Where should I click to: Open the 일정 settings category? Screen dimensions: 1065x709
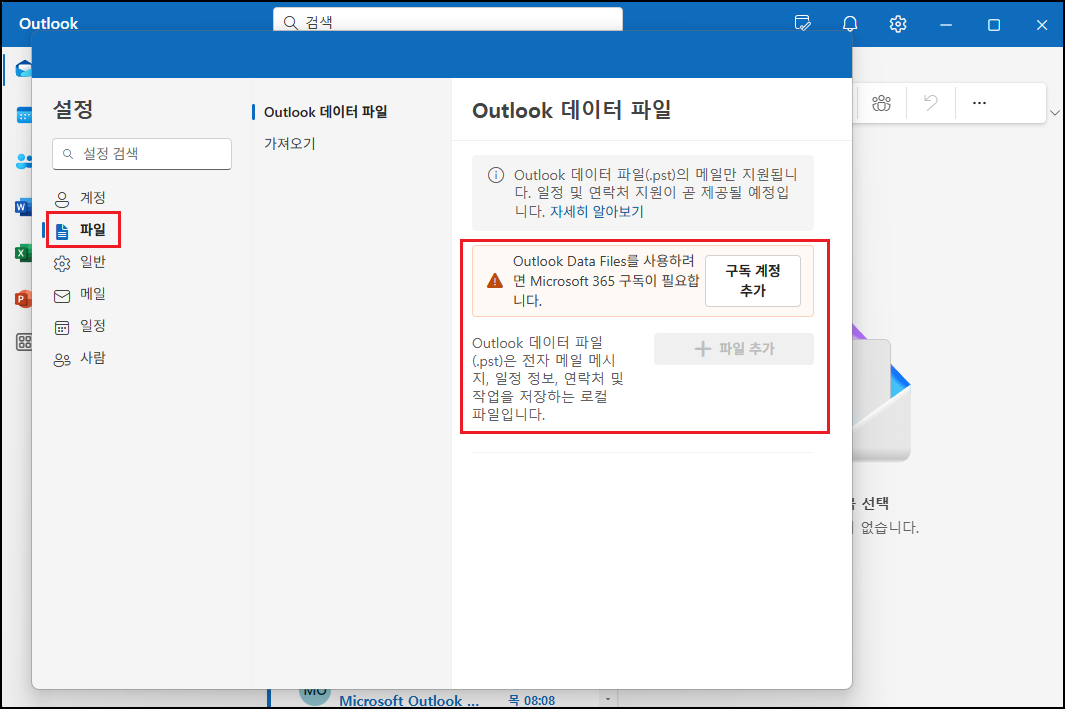tap(80, 326)
